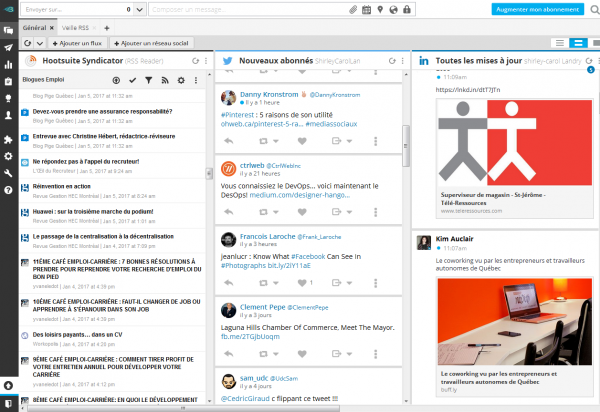The height and width of the screenshot is (412, 600).
Task: Reply to Danny Kronstrom's tweet
Action: [x=229, y=141]
